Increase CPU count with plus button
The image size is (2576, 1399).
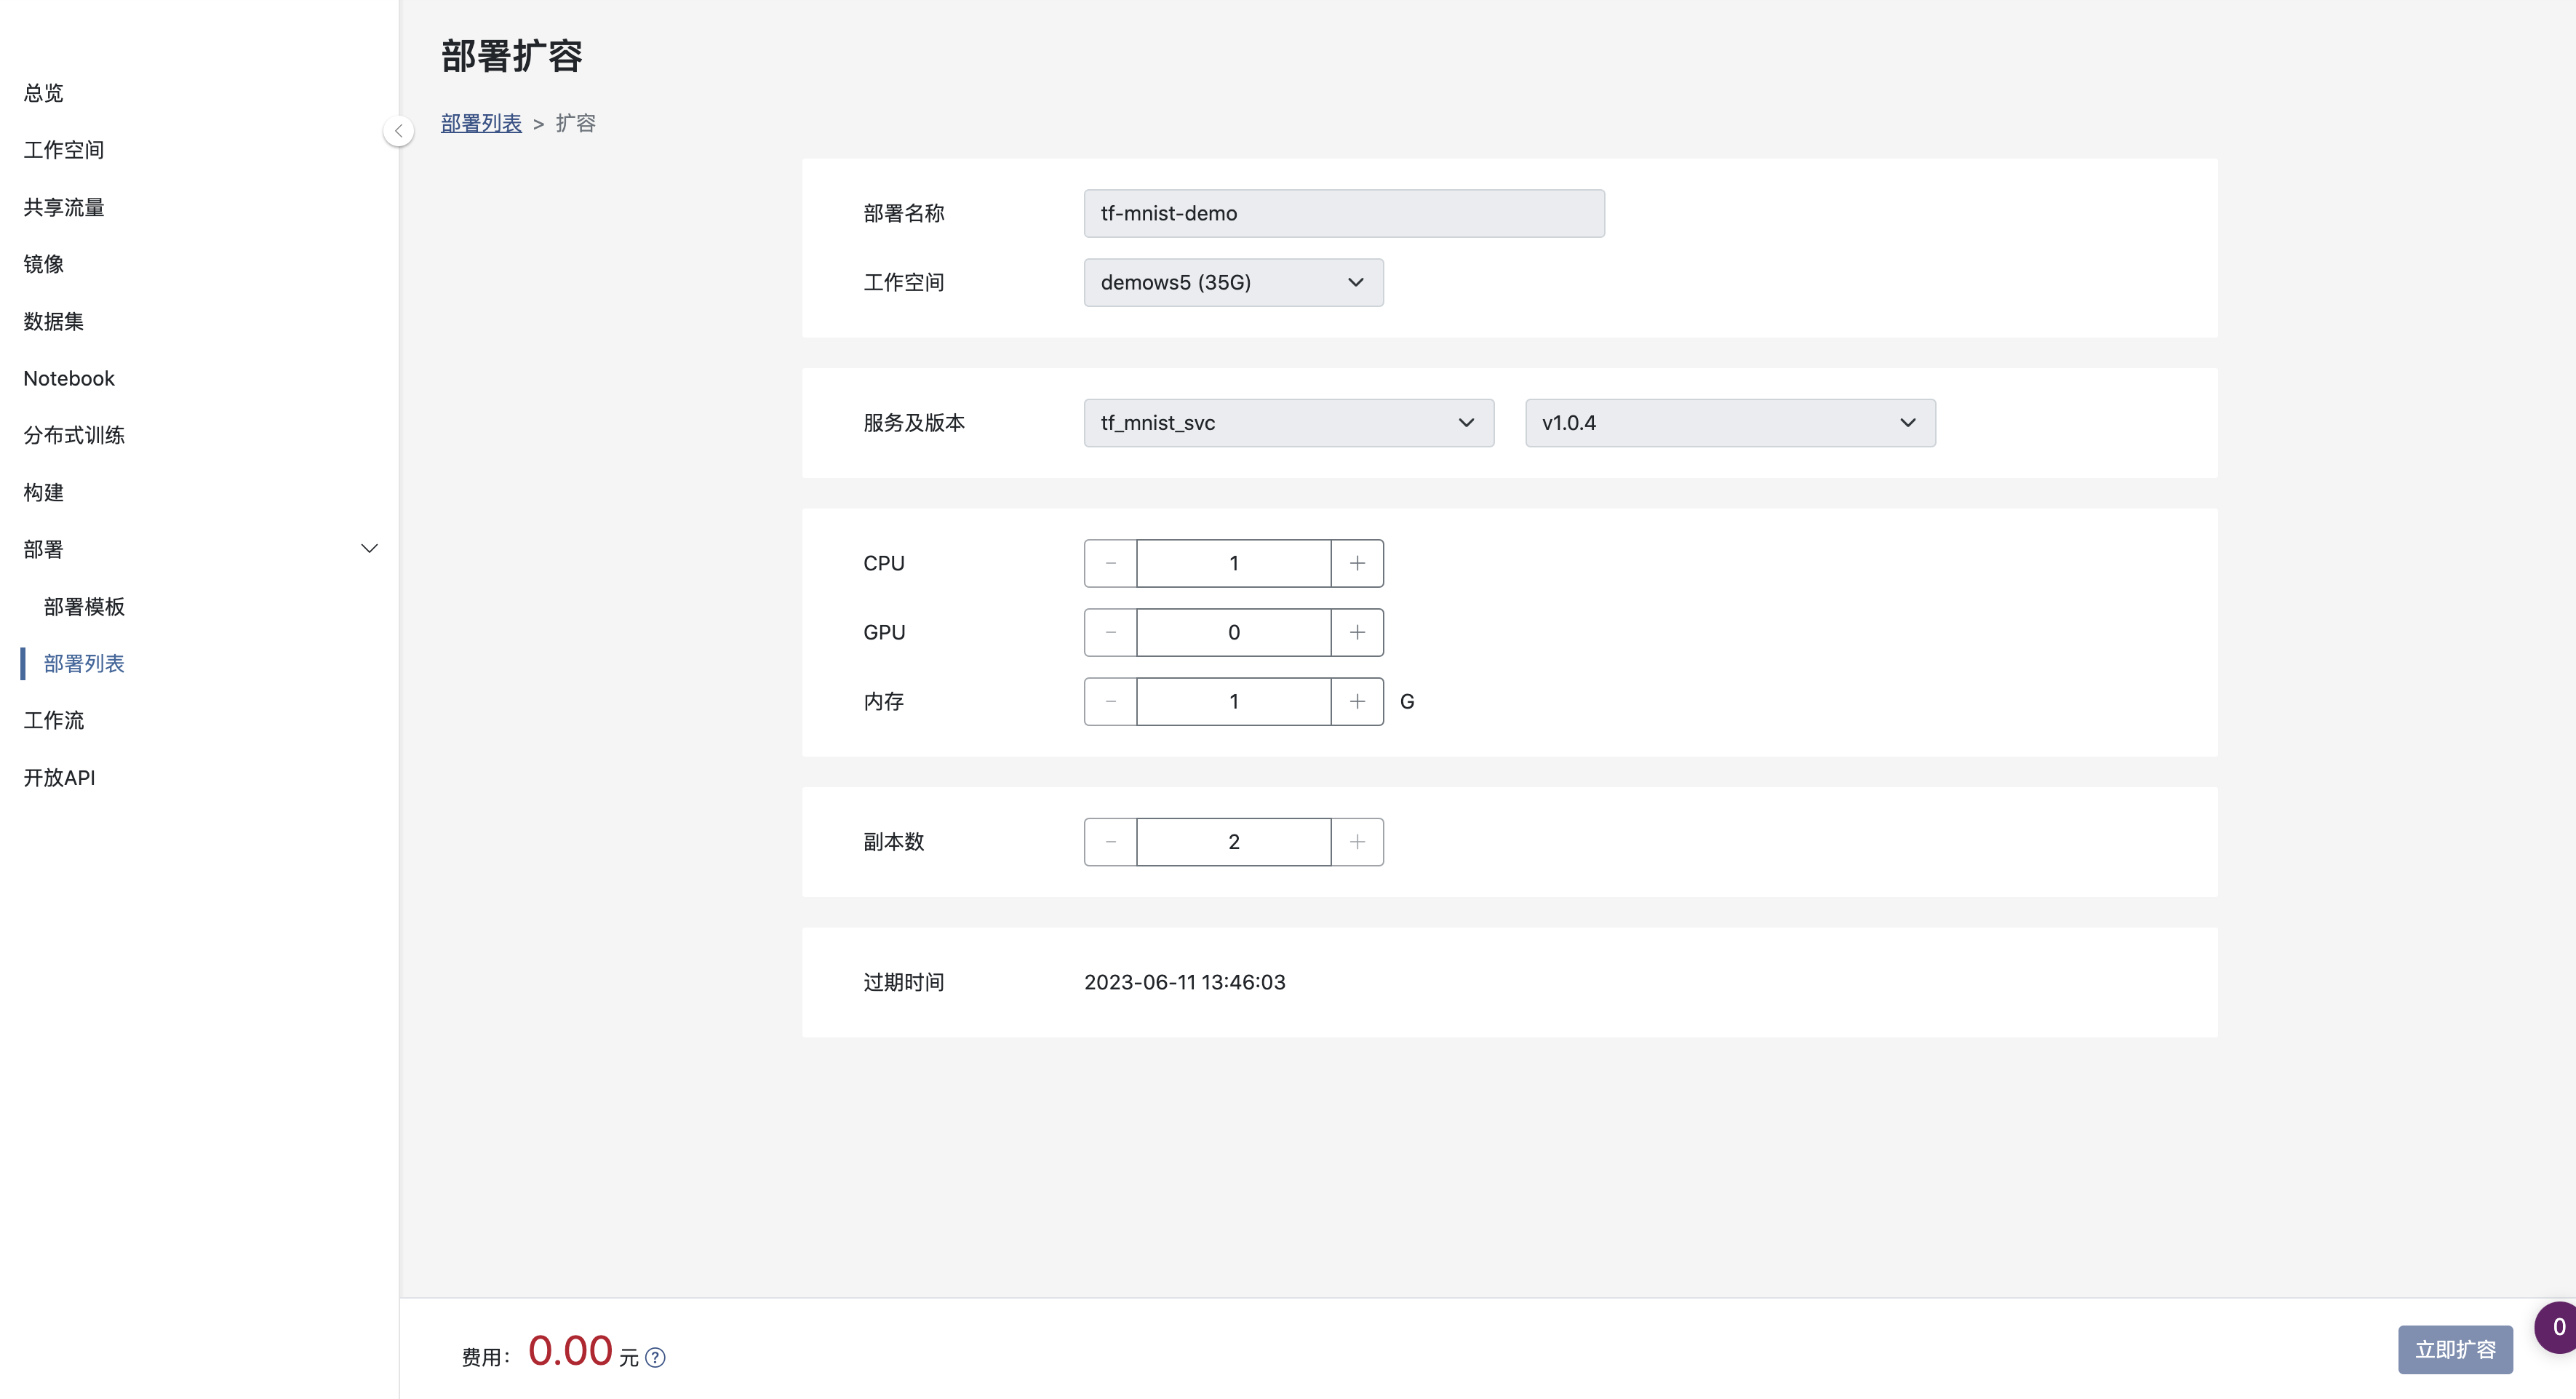point(1357,563)
